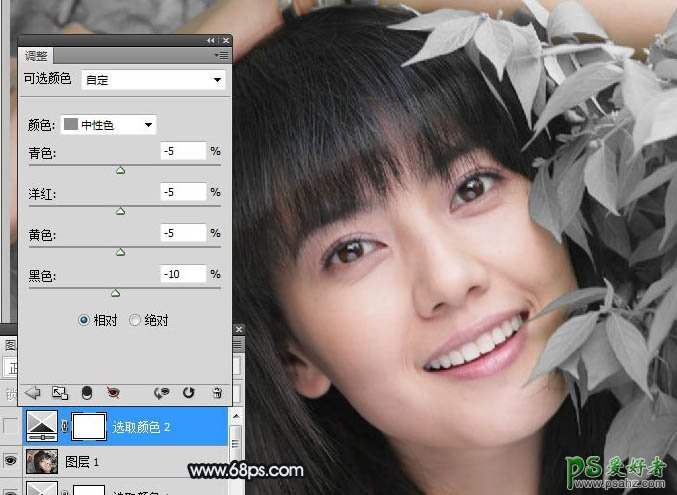Click the clip to layer icon
Screen dimensions: 677x495
(x=86, y=393)
